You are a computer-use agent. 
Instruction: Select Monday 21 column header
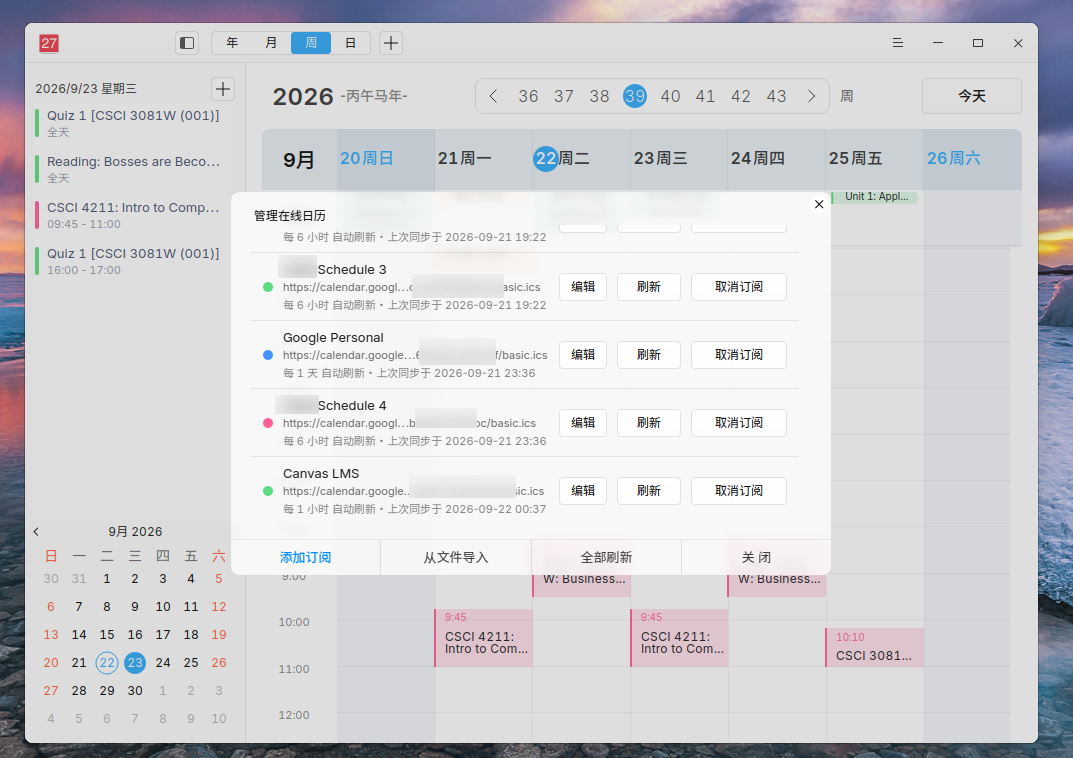click(484, 159)
